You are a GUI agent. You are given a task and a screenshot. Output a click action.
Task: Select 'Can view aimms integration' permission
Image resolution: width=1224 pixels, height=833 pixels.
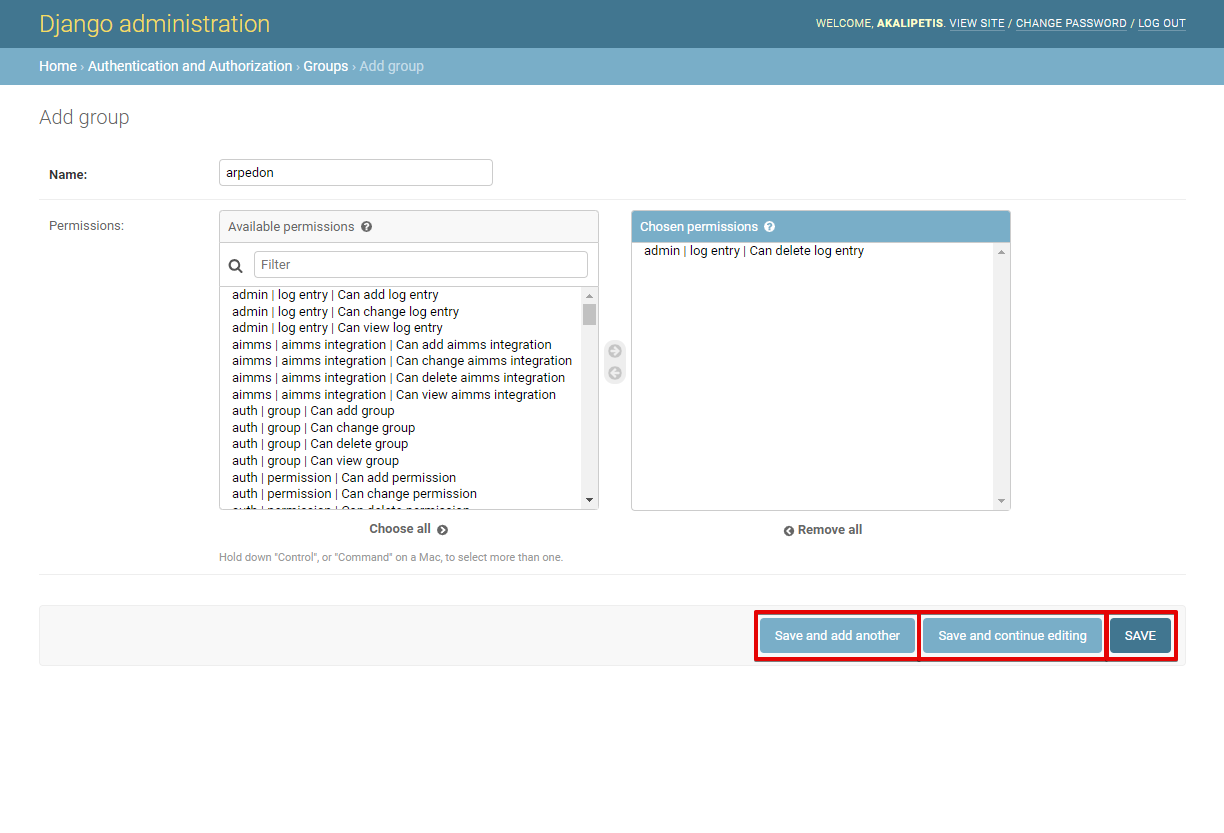(x=401, y=395)
